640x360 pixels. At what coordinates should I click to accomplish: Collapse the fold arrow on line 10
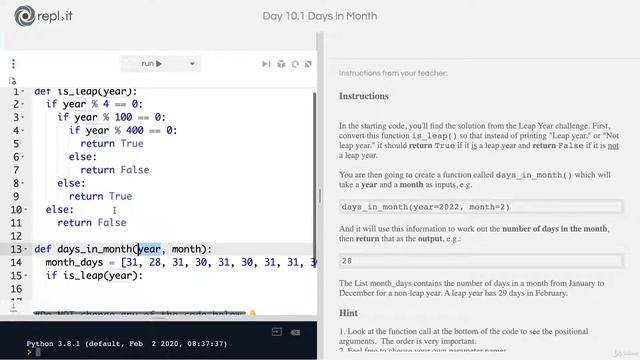click(x=26, y=209)
